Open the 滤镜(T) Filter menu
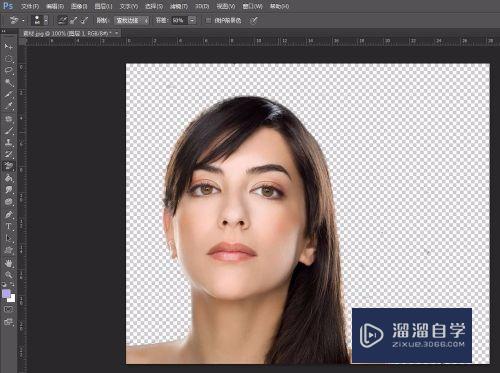The width and height of the screenshot is (500, 373). (179, 6)
